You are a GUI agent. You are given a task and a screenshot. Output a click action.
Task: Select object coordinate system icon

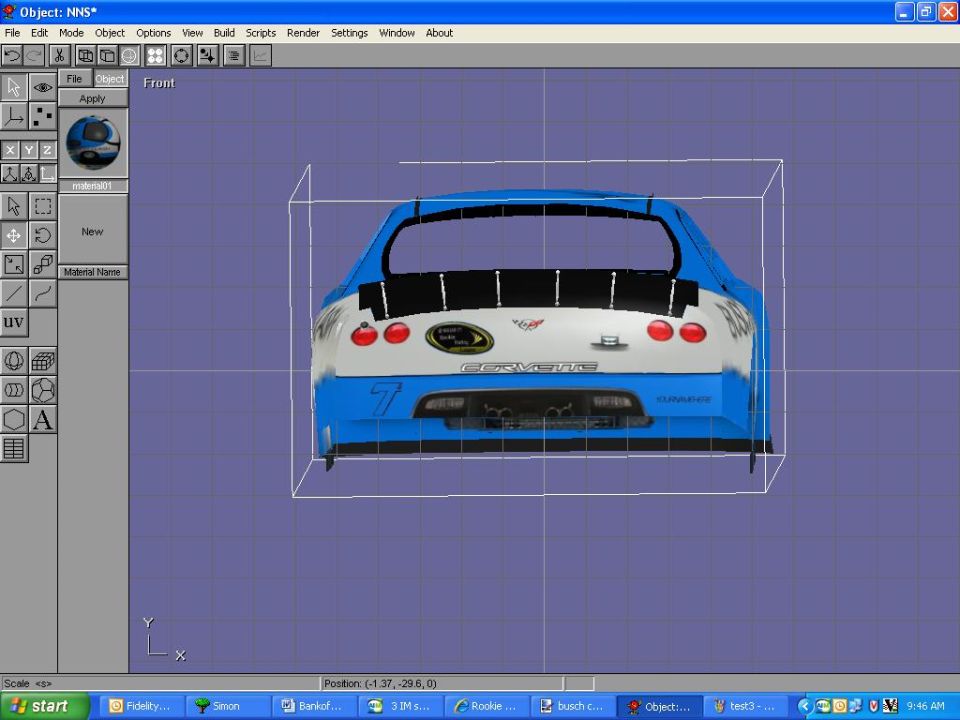(x=29, y=174)
